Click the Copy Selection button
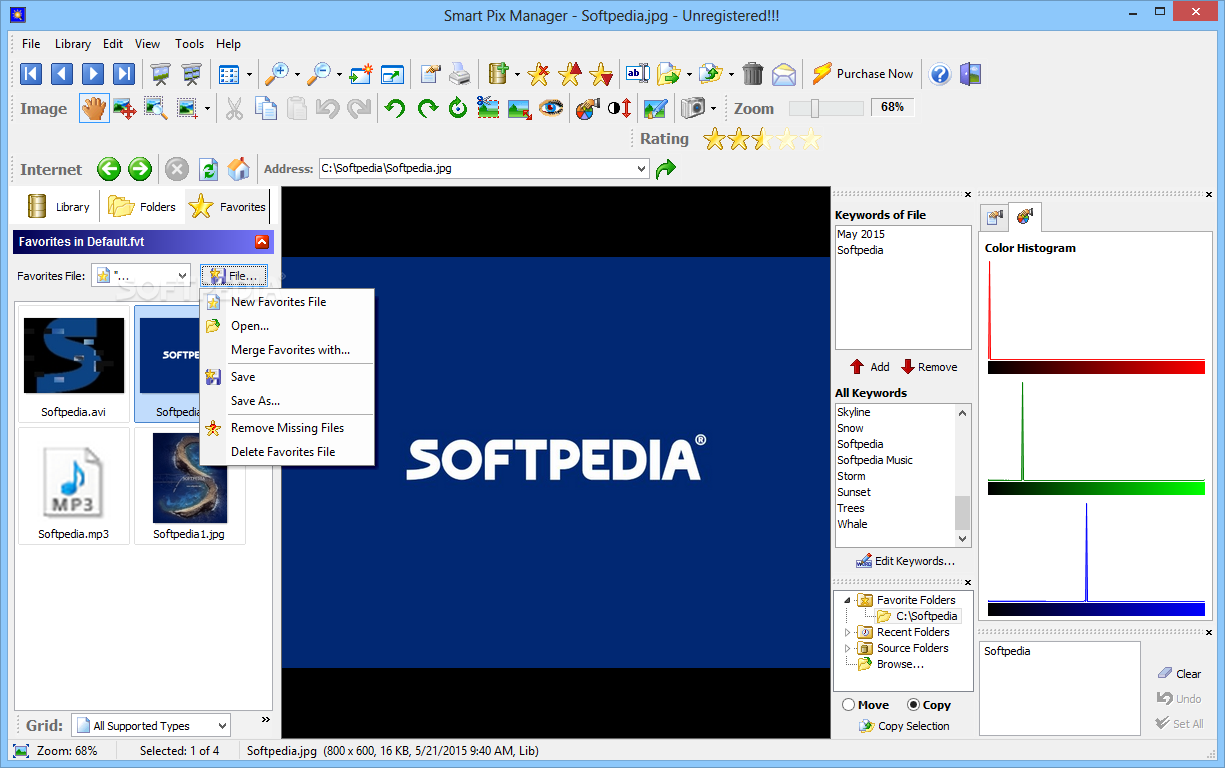Viewport: 1225px width, 768px height. [x=904, y=726]
